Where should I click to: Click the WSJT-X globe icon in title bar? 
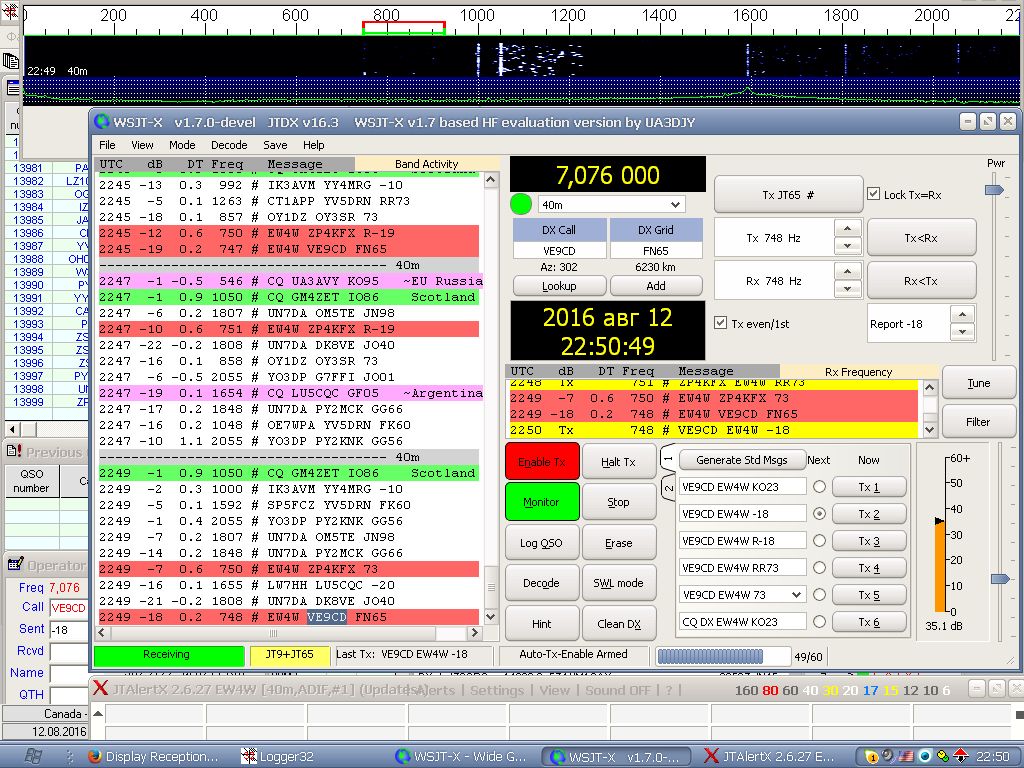[x=101, y=122]
